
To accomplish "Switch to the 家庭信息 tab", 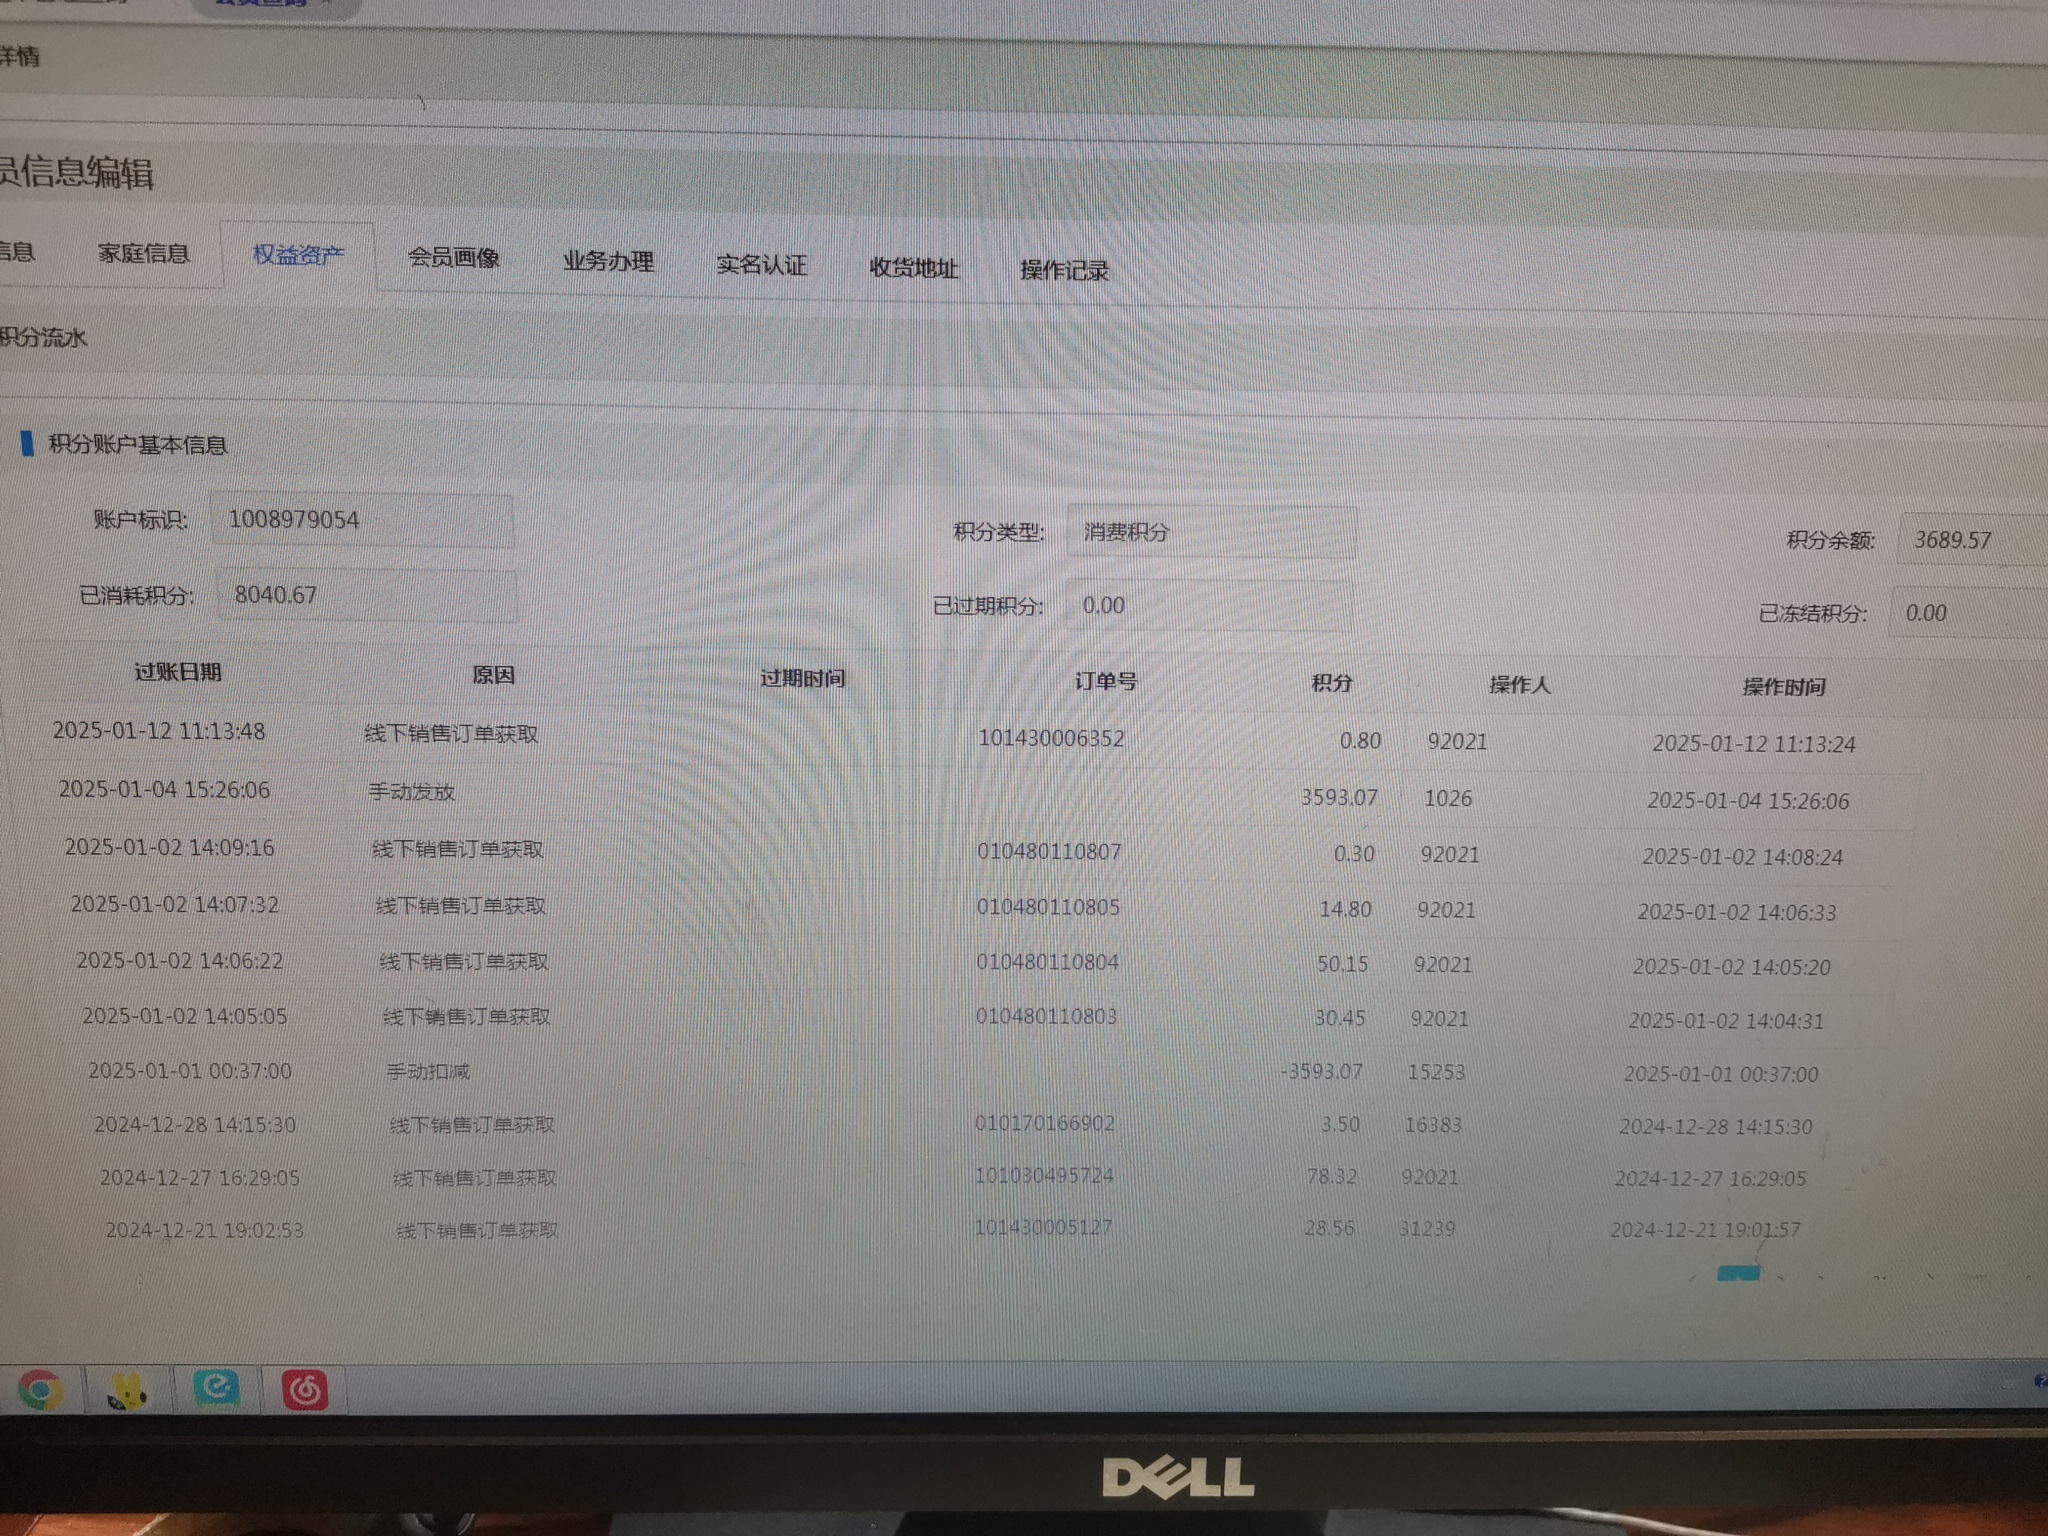I will pyautogui.click(x=144, y=253).
